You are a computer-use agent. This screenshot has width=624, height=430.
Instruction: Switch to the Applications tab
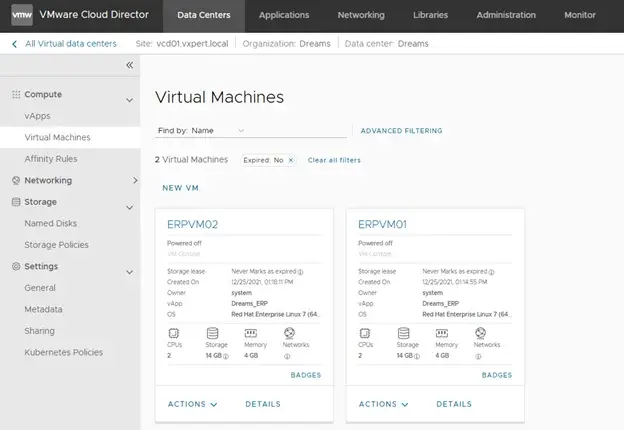pos(284,15)
